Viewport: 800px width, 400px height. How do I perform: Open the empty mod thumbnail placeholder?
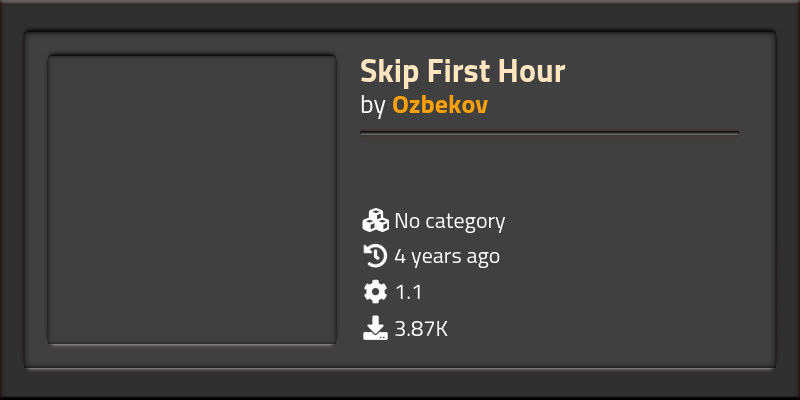191,200
